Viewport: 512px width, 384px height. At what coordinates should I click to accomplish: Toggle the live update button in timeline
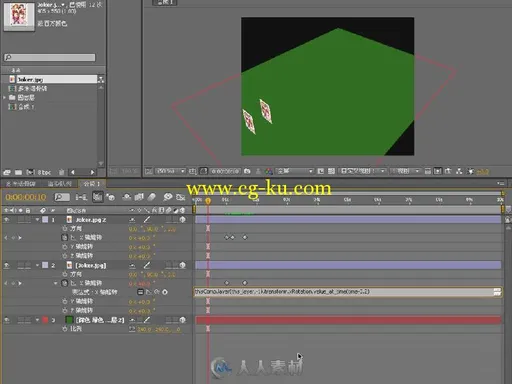[98, 197]
